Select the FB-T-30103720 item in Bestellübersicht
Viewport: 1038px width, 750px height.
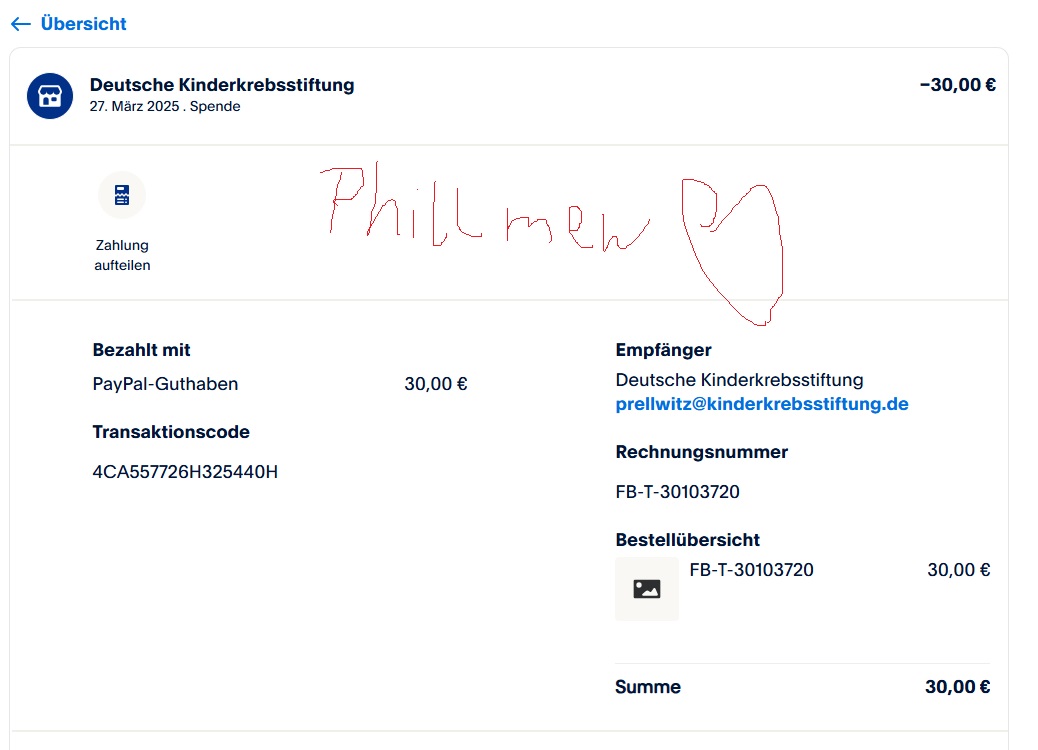(x=752, y=570)
